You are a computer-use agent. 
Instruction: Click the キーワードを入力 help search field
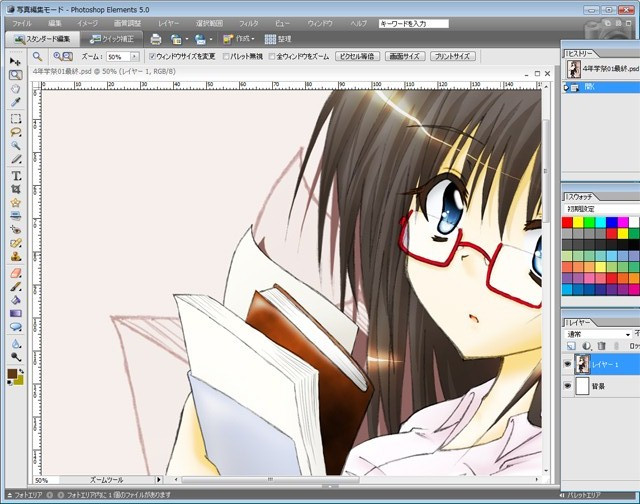[x=413, y=24]
